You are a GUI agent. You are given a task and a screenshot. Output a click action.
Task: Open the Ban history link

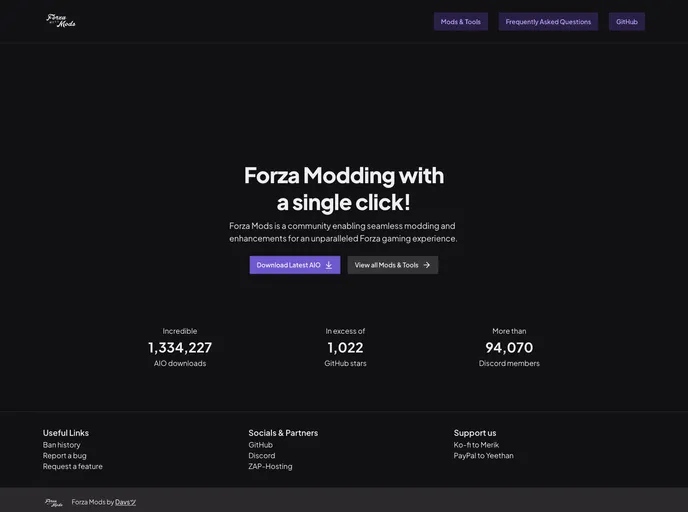pyautogui.click(x=61, y=445)
